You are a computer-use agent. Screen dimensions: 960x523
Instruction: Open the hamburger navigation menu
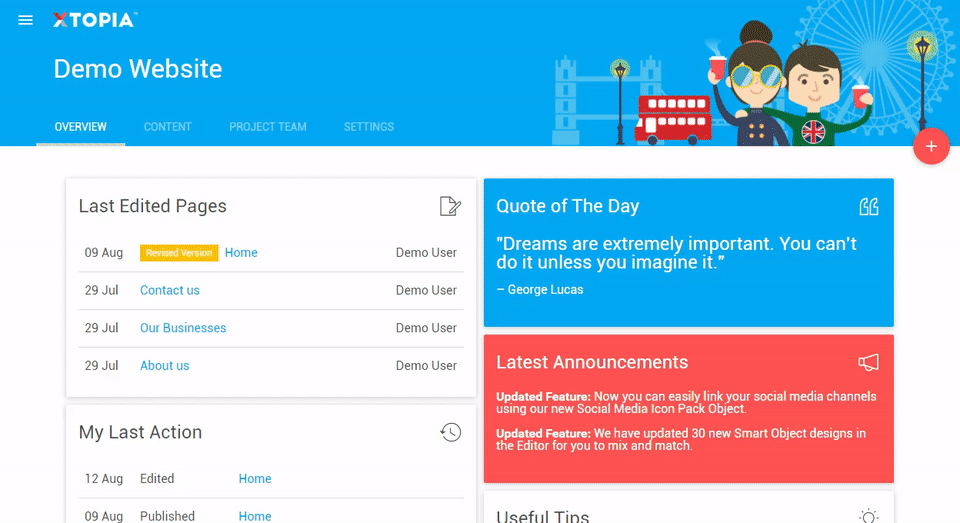point(26,20)
